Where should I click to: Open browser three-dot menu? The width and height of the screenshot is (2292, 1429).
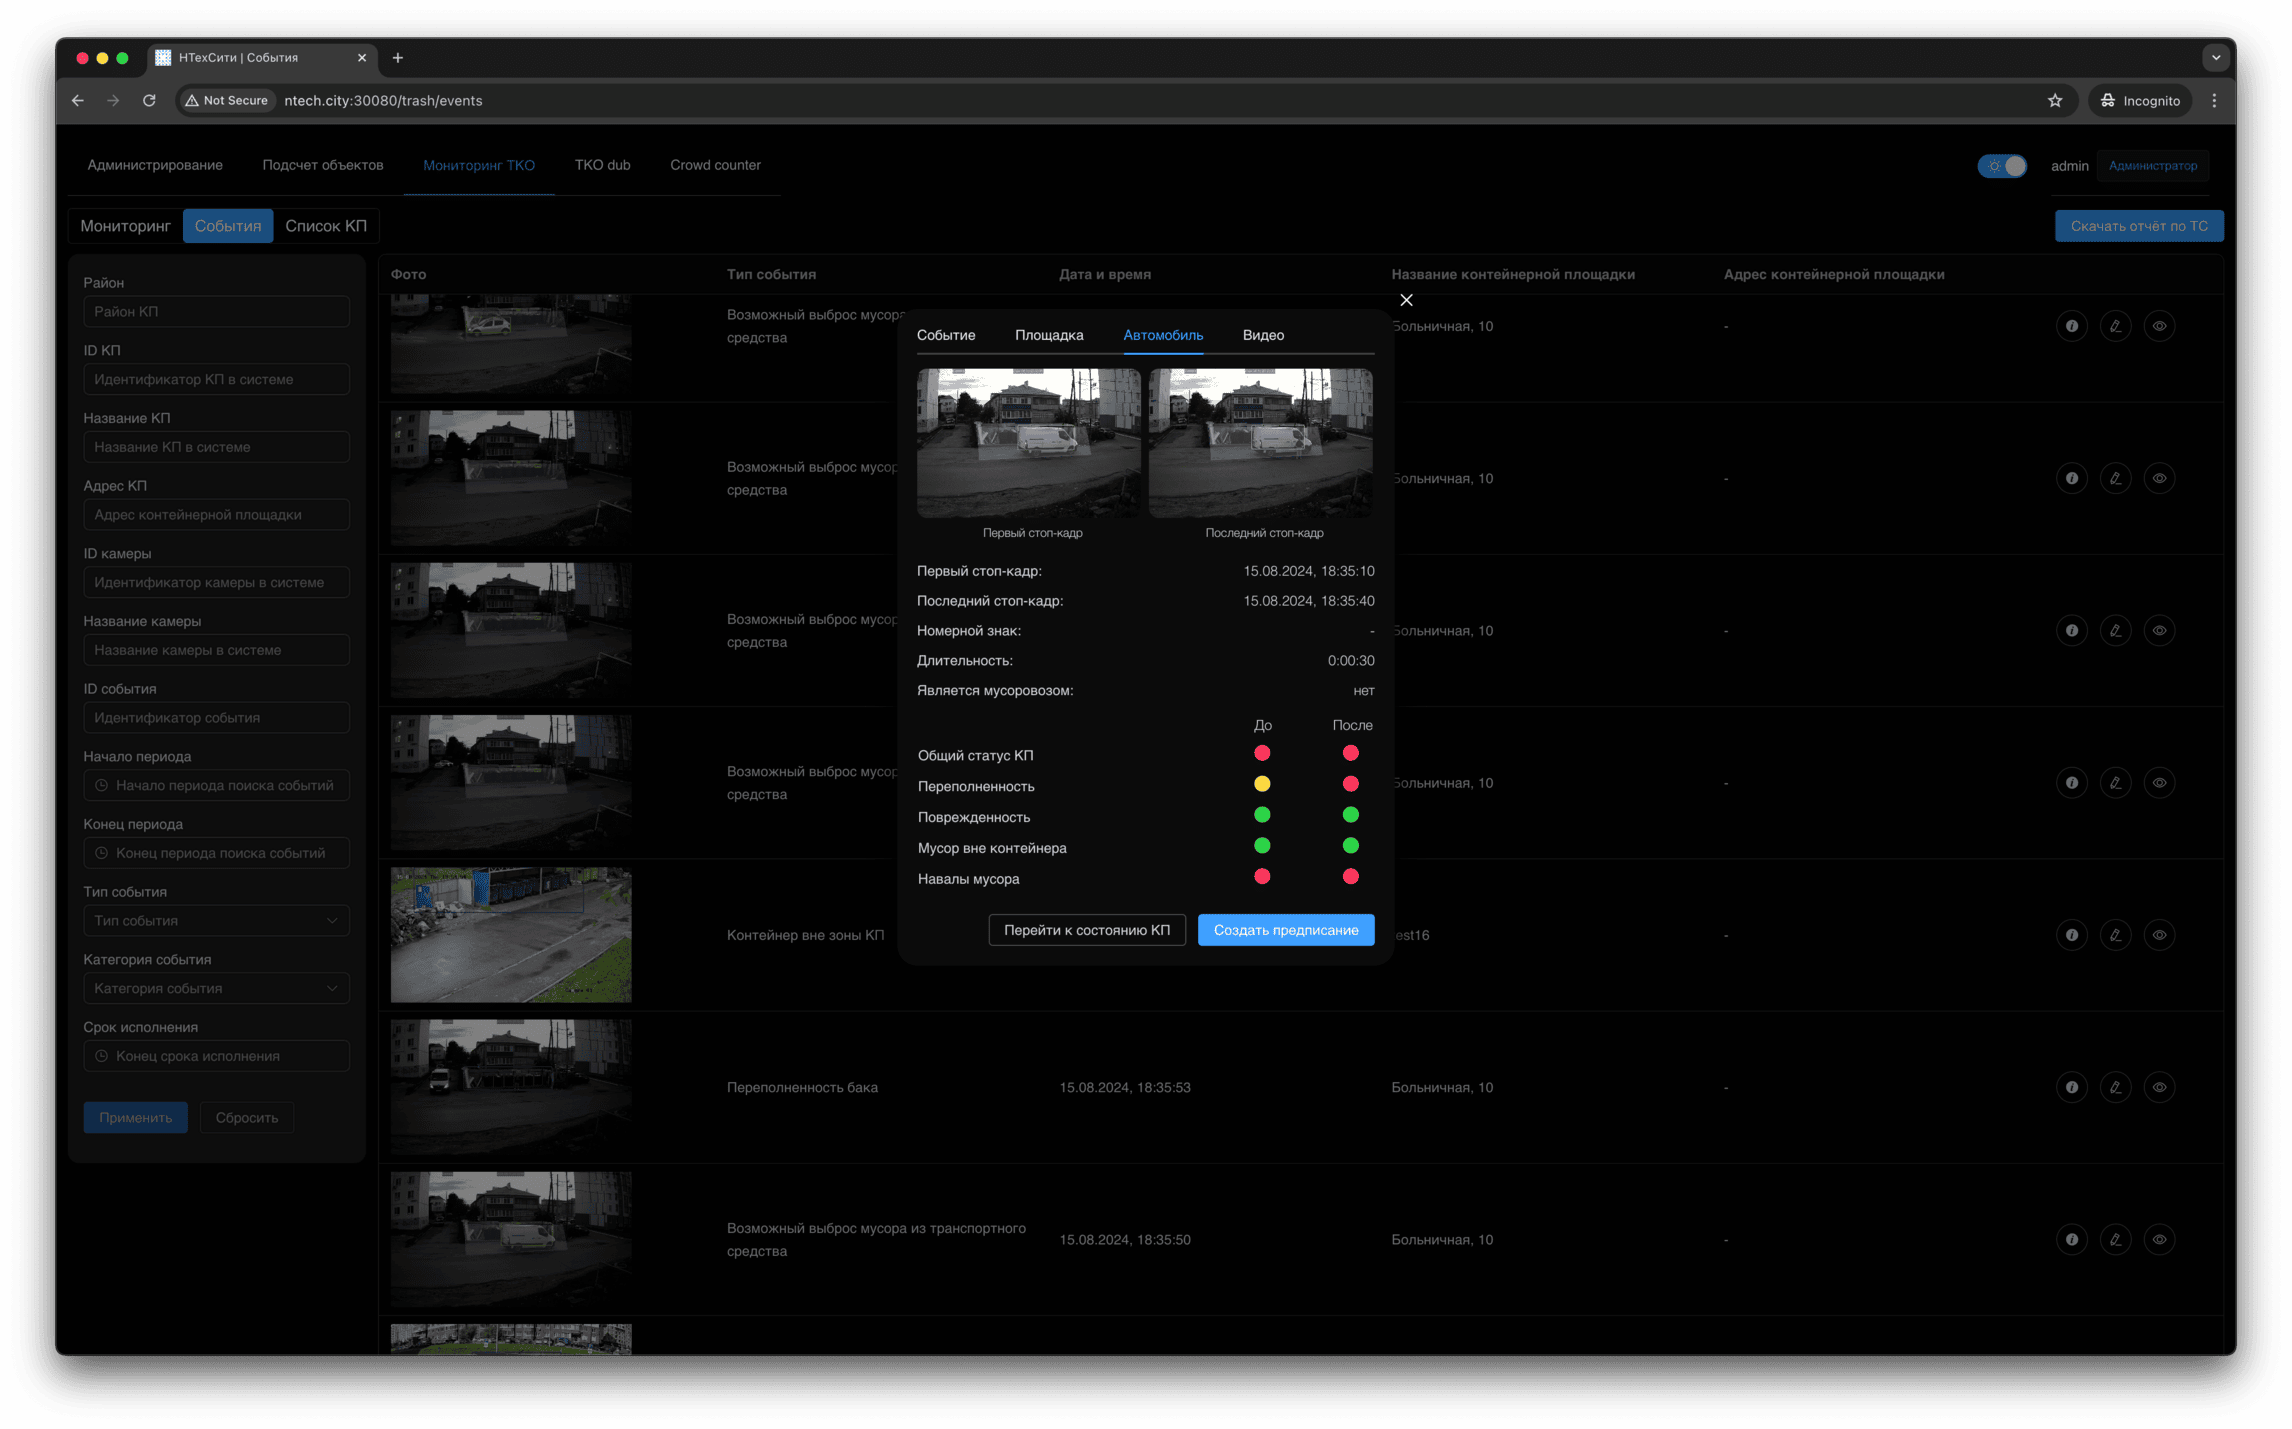click(x=2214, y=101)
